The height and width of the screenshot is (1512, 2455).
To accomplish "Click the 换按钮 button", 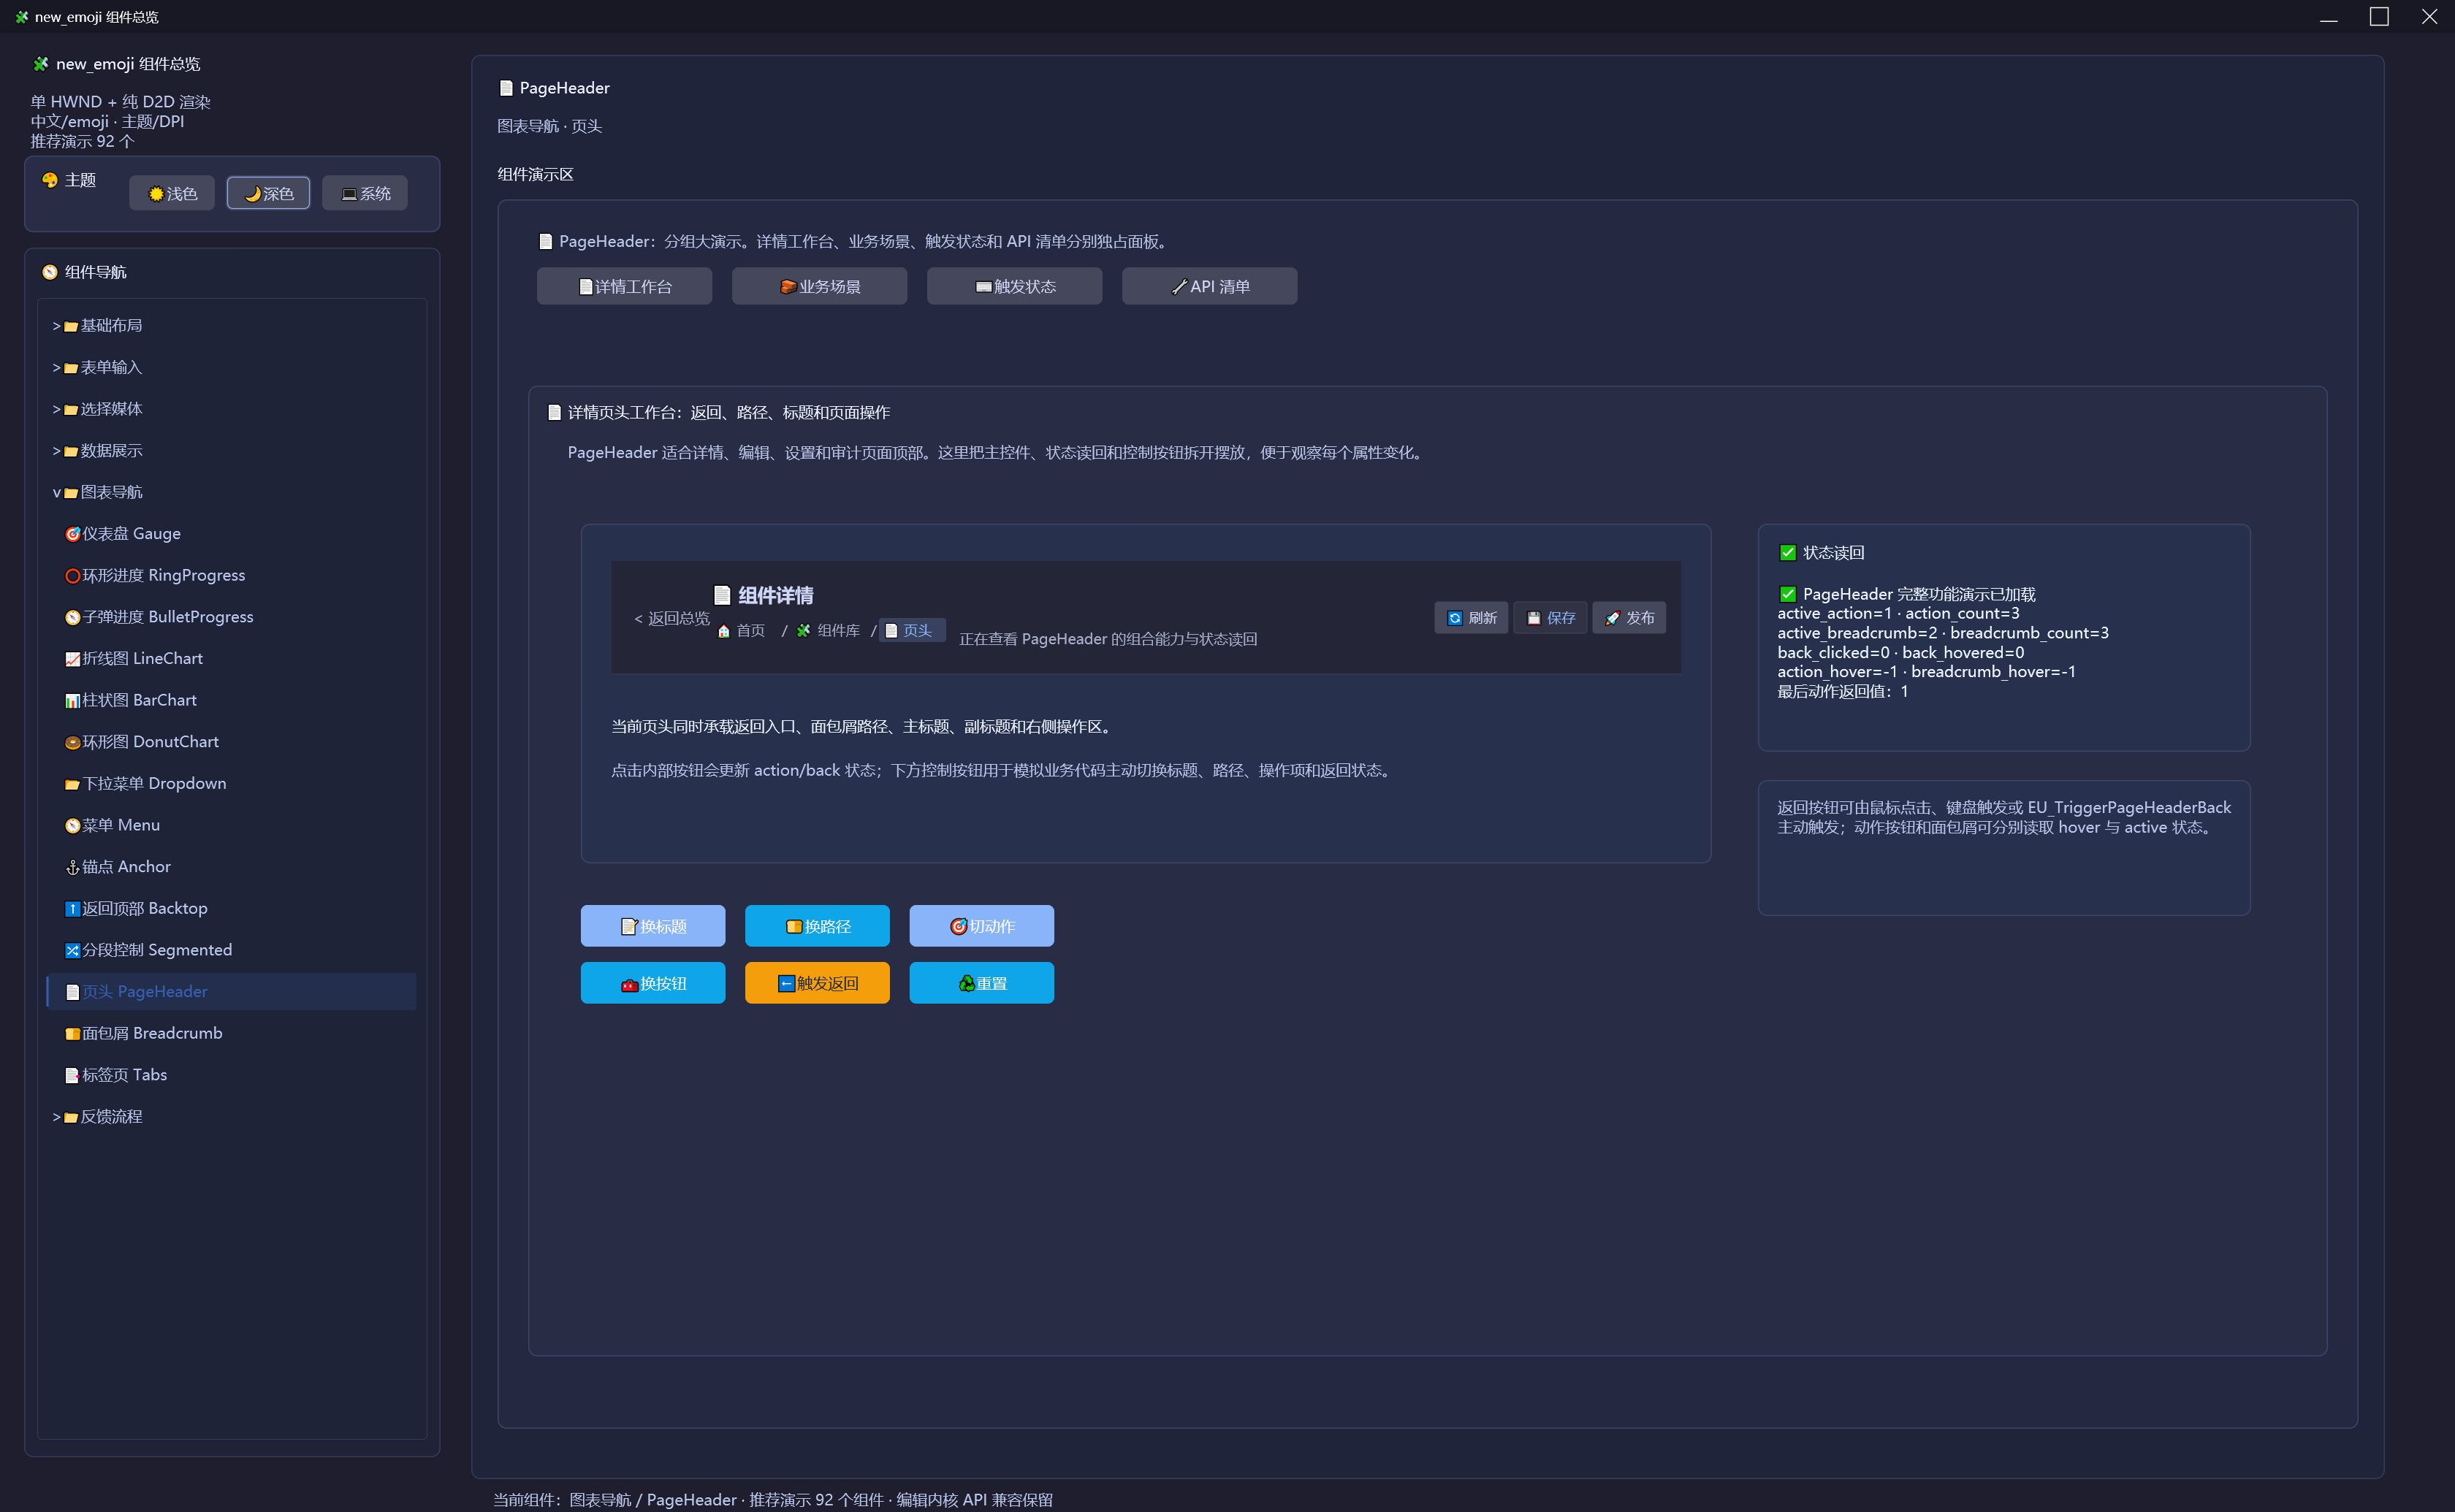I will [653, 984].
